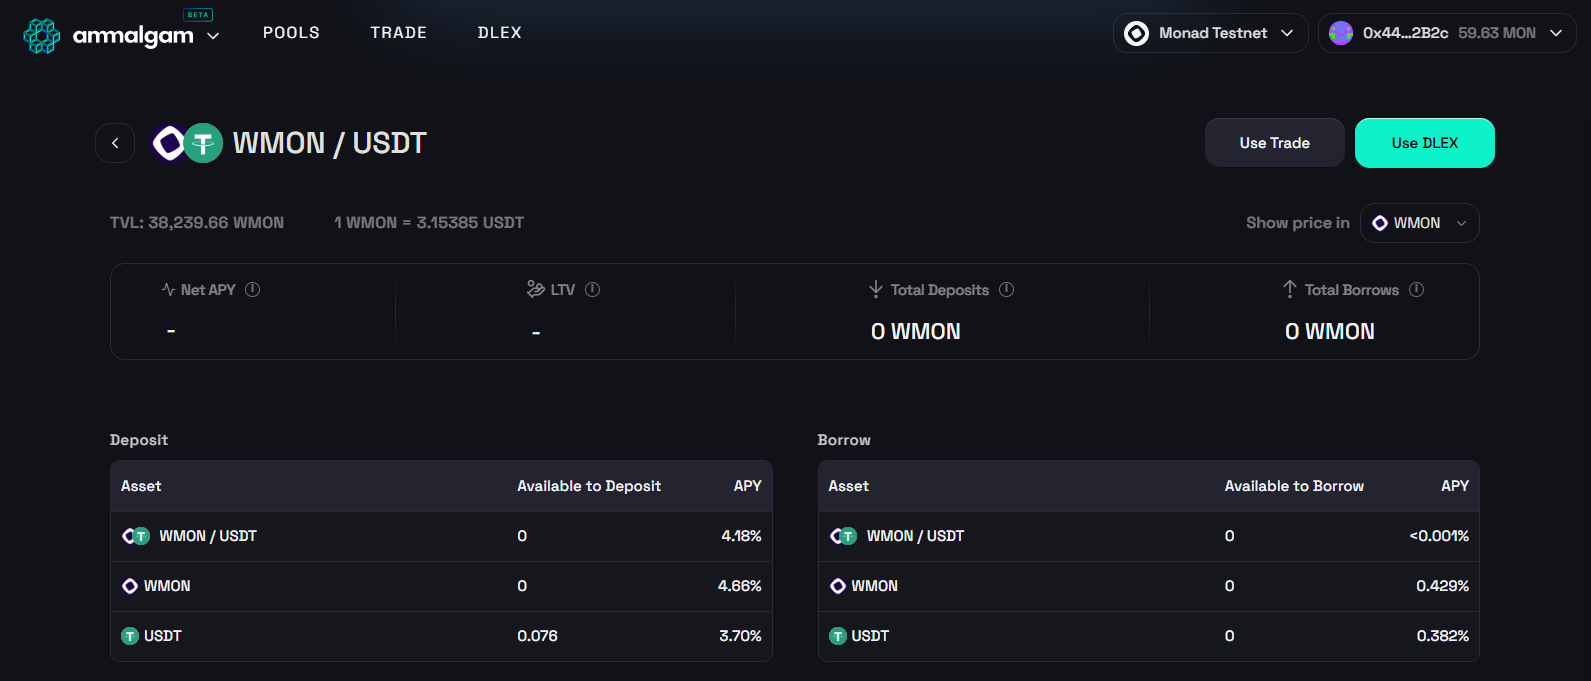Expand the ammalgam logo dropdown chevron
This screenshot has height=681, width=1591.
(x=213, y=36)
